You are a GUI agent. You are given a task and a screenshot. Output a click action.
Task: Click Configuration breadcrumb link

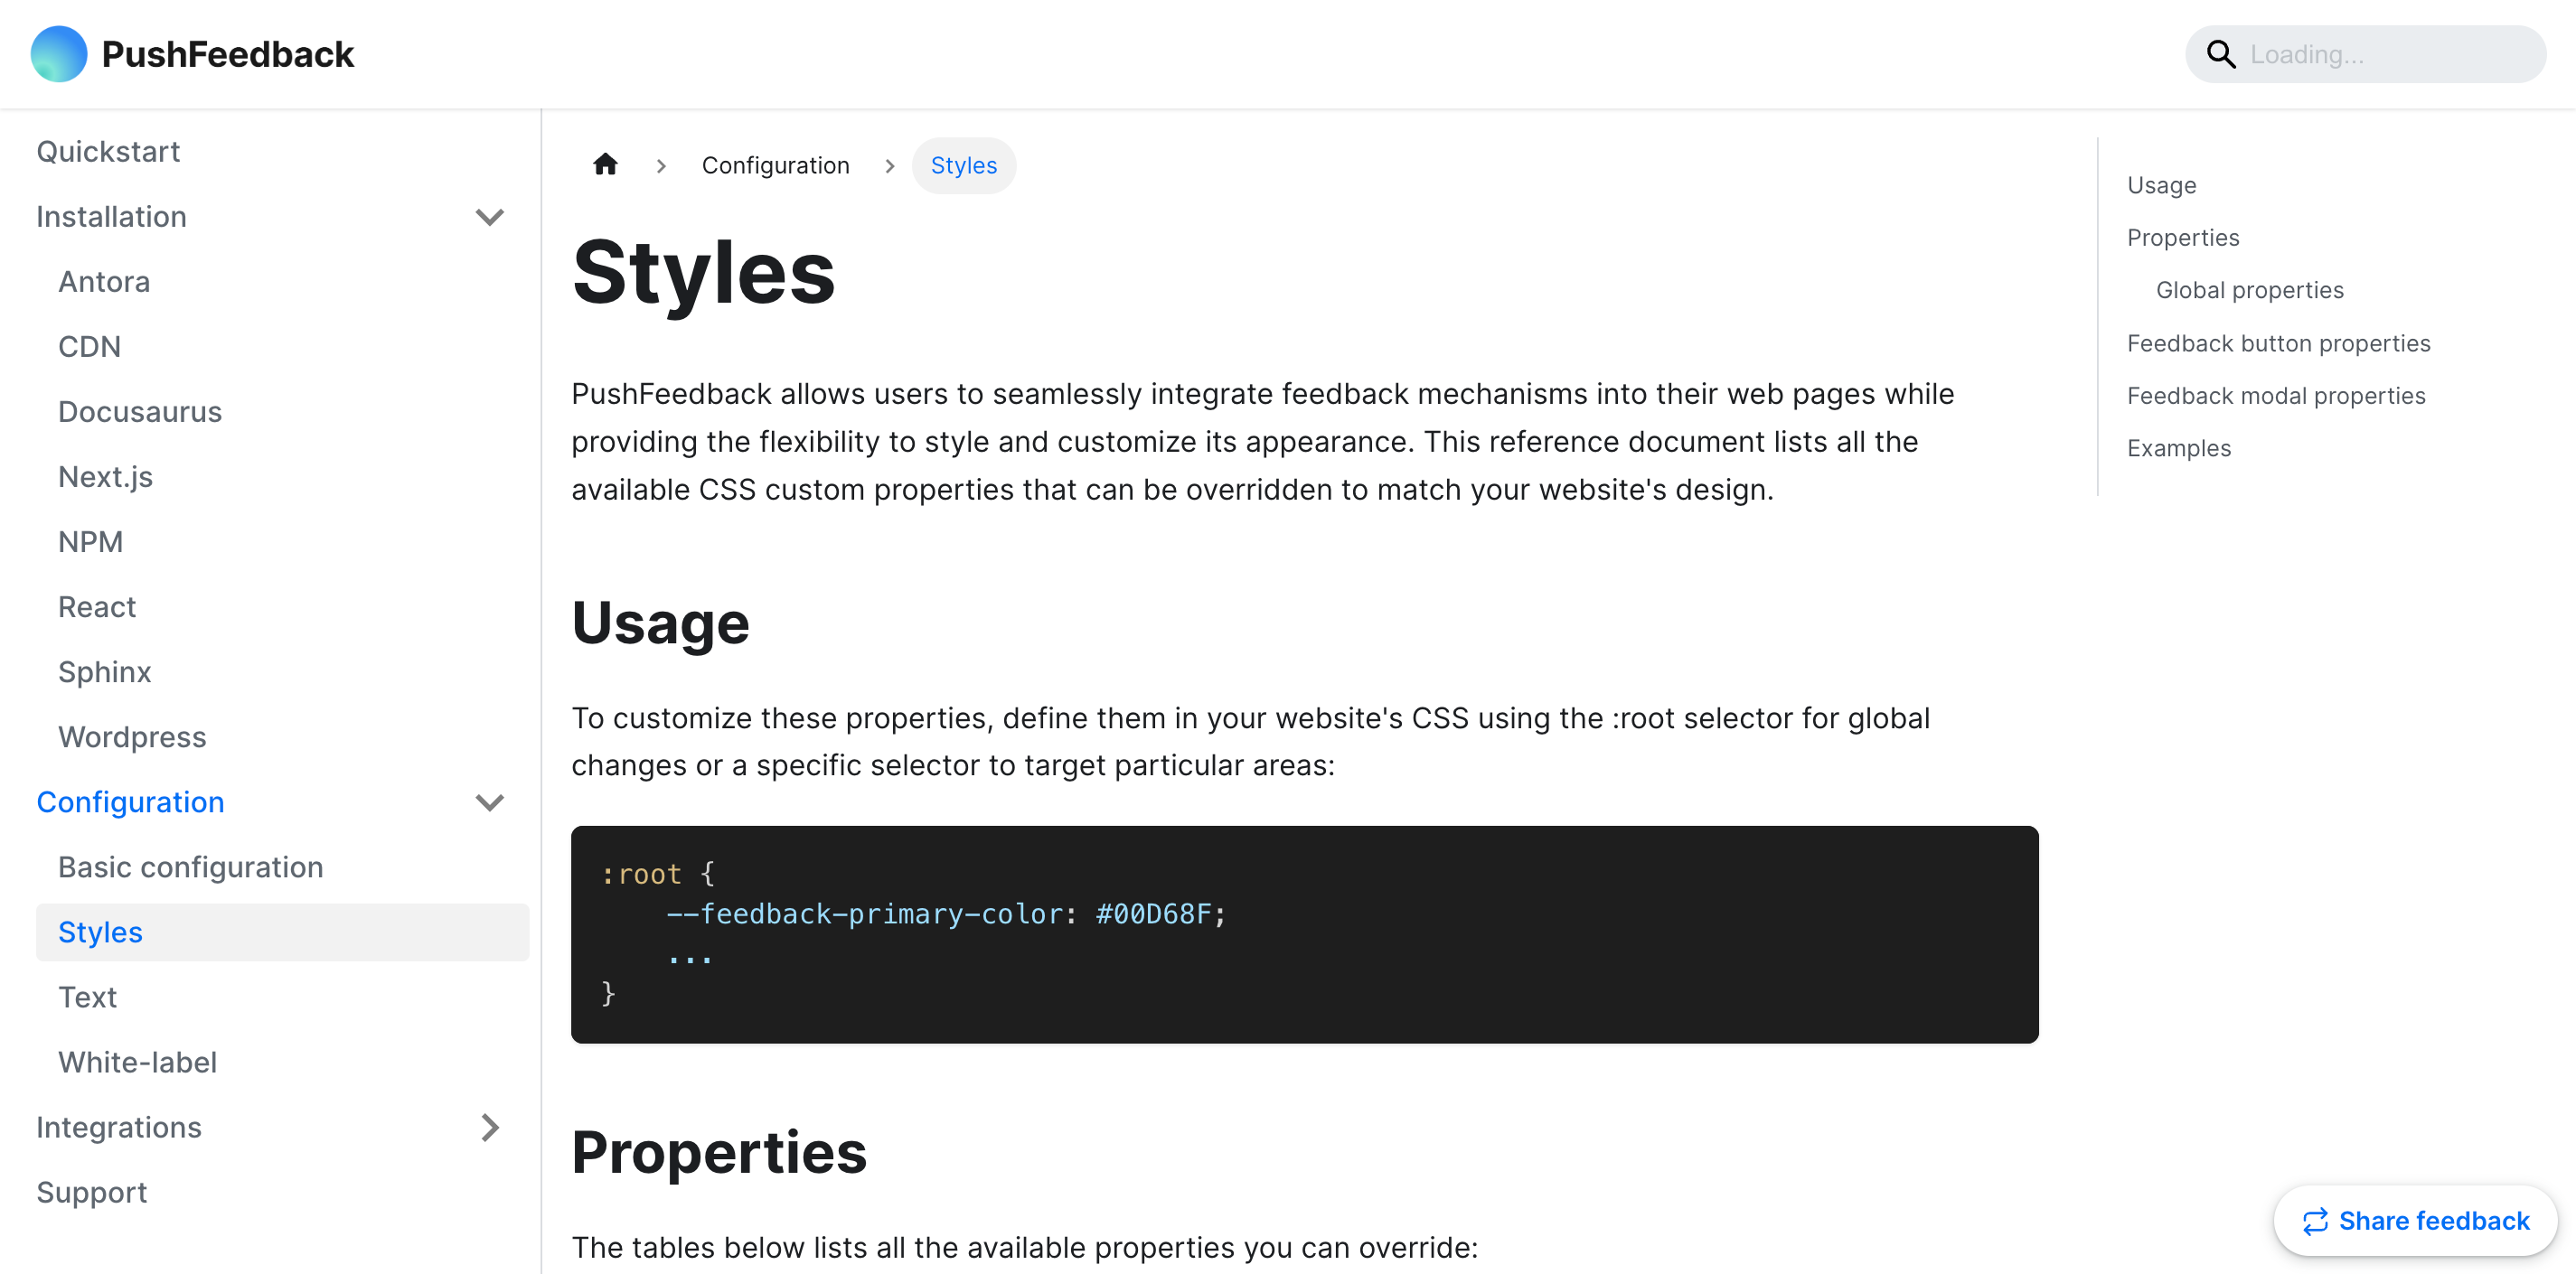(775, 165)
